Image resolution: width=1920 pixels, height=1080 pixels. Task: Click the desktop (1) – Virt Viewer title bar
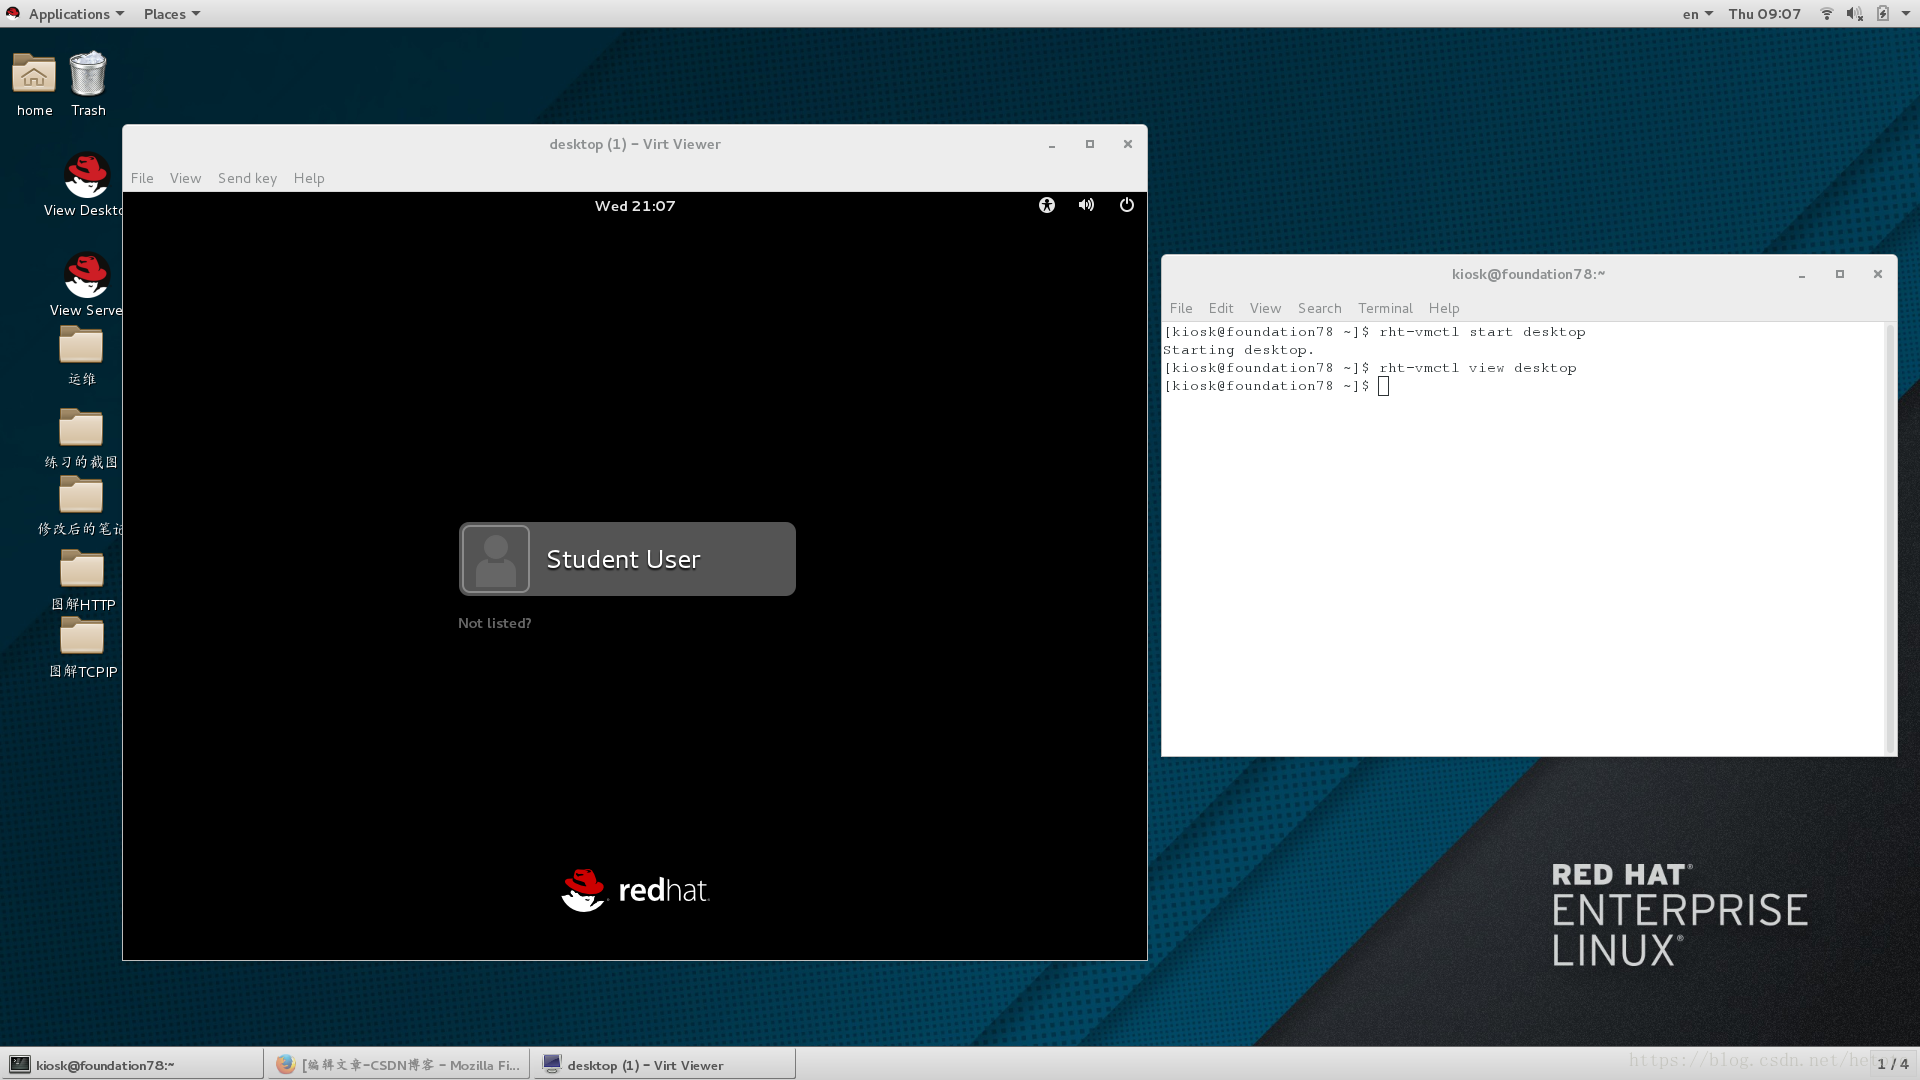click(635, 144)
